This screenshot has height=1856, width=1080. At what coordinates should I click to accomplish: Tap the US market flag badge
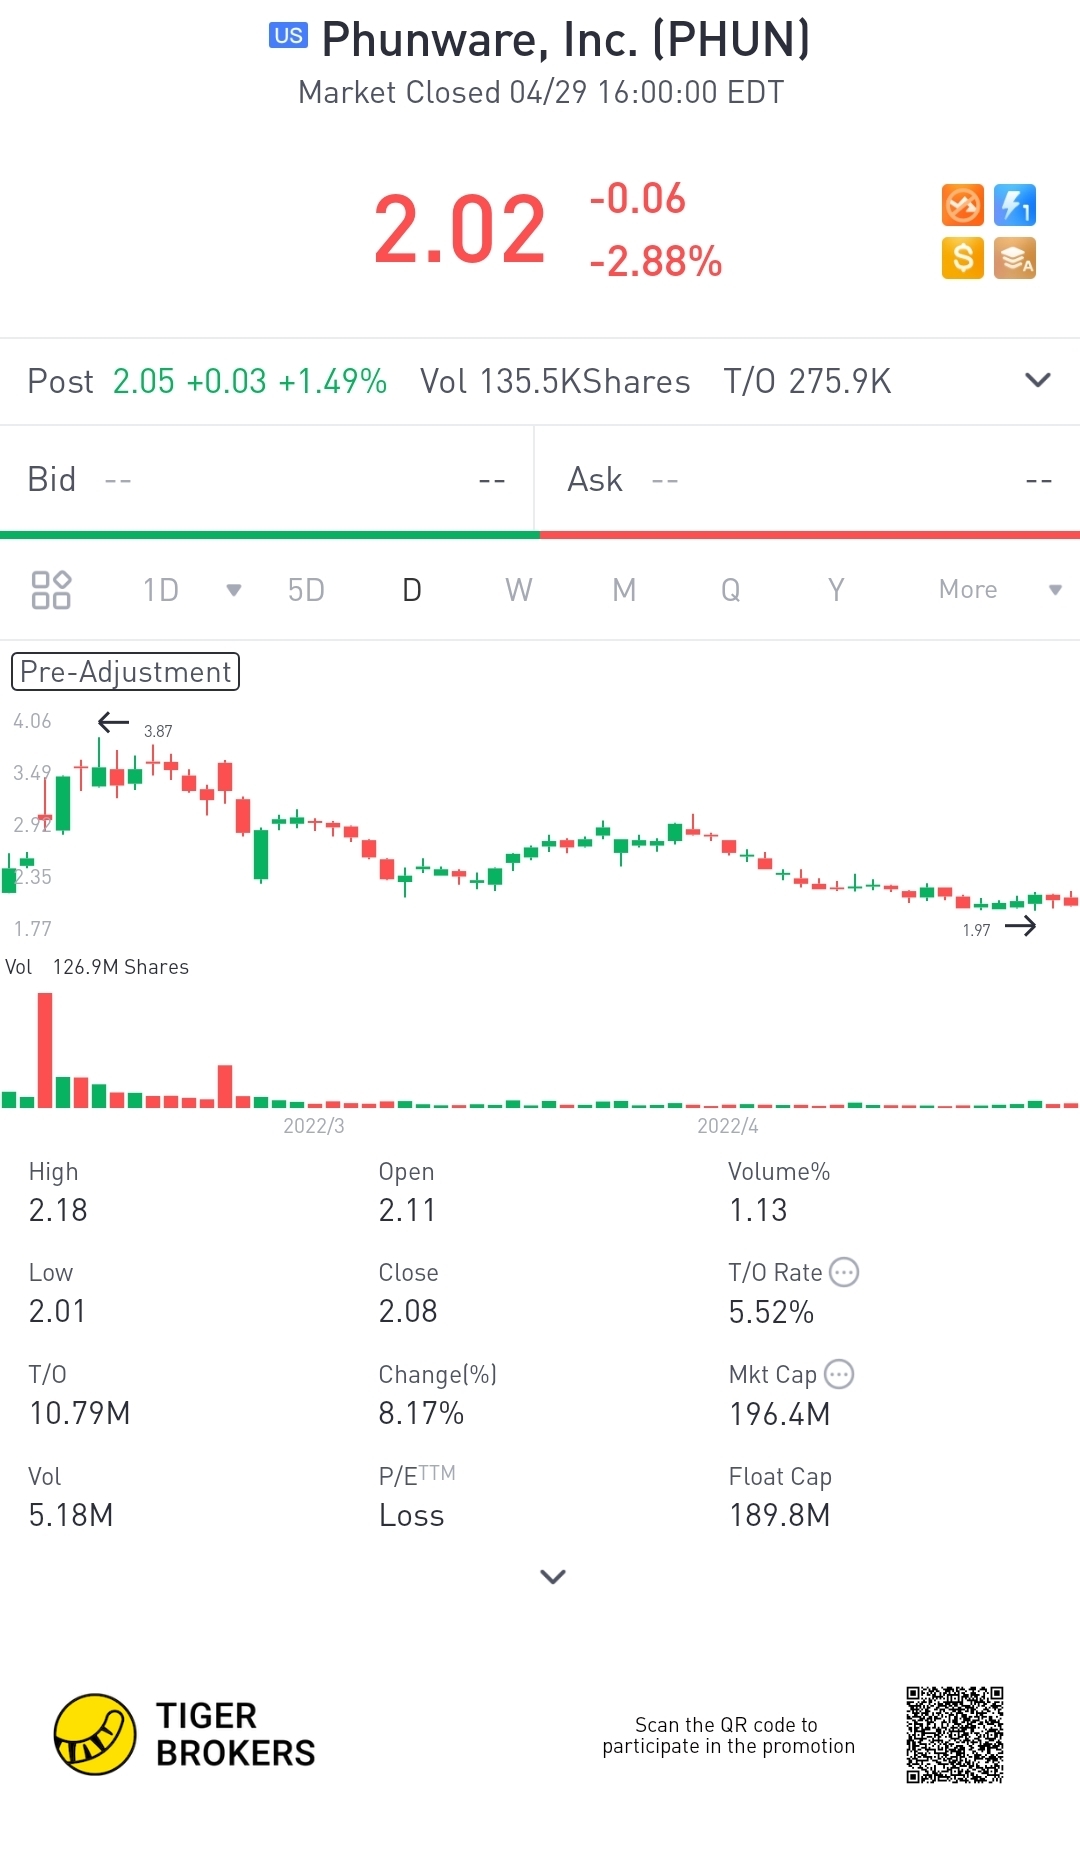(289, 36)
